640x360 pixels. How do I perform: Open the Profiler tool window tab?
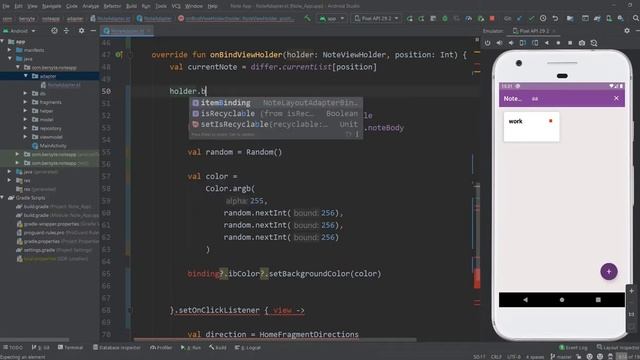tap(161, 347)
